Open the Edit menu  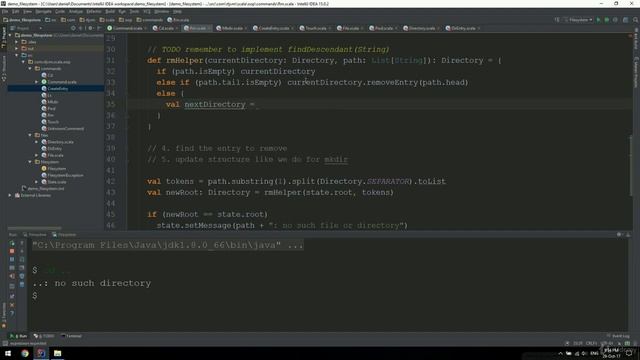click(16, 11)
